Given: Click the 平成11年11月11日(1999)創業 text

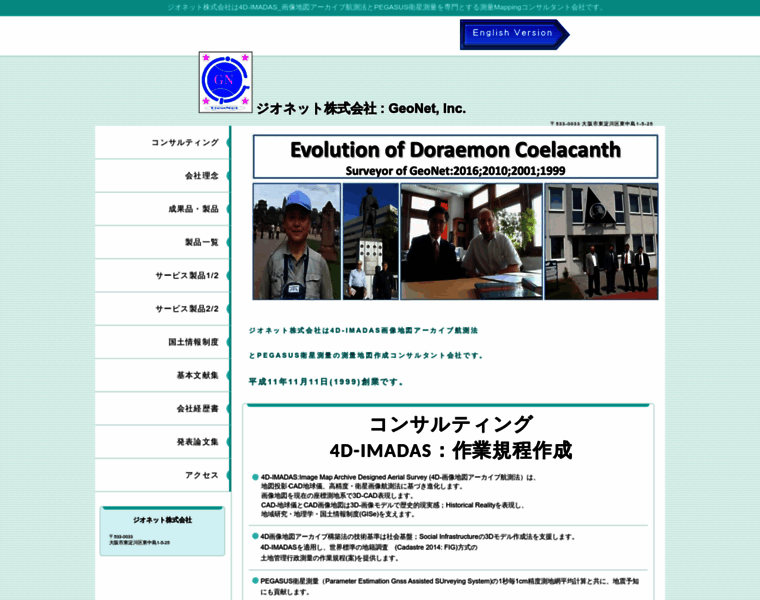Looking at the screenshot, I should pos(326,382).
